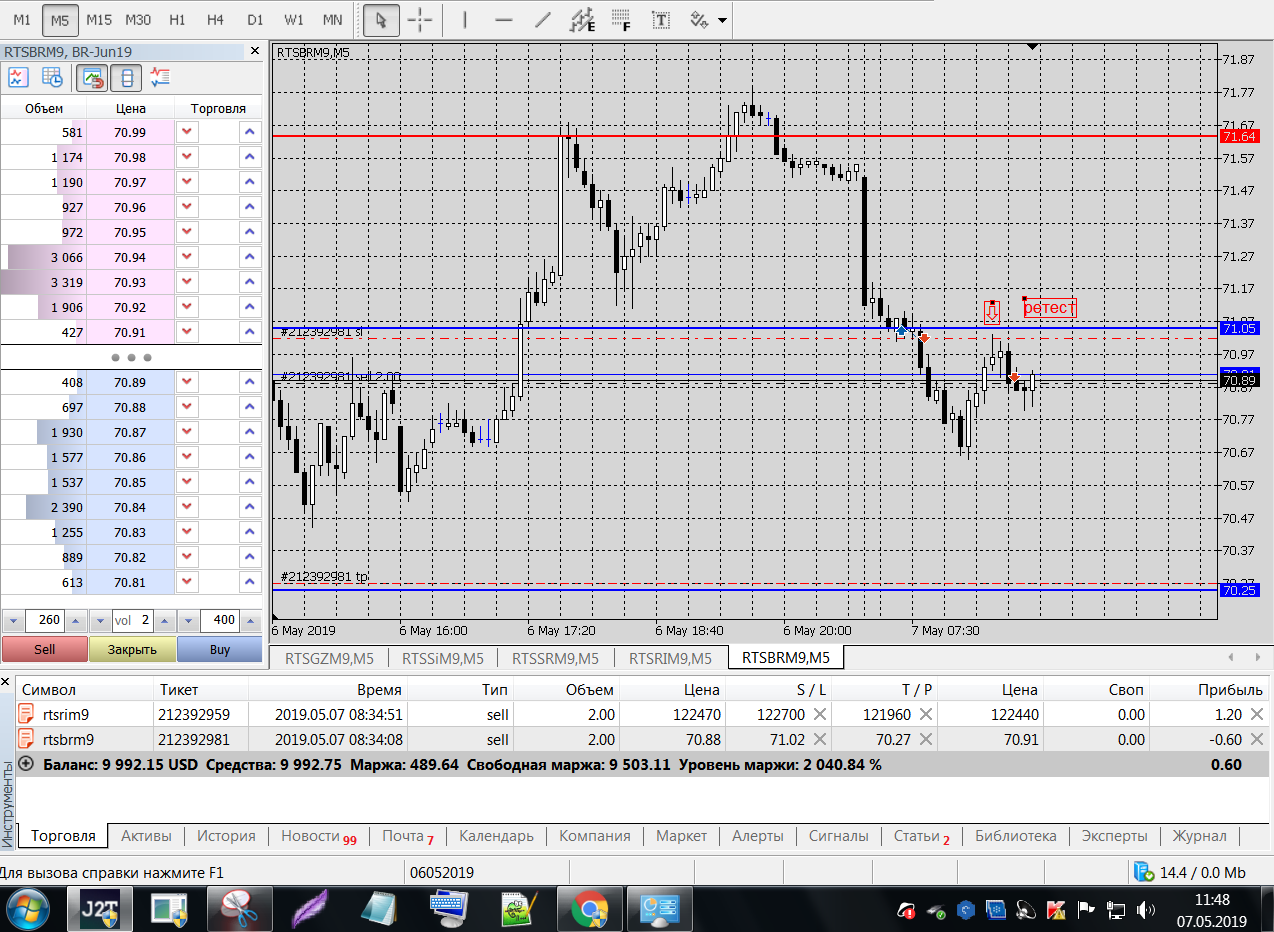Click the red 71.64 price level label

tap(1240, 136)
